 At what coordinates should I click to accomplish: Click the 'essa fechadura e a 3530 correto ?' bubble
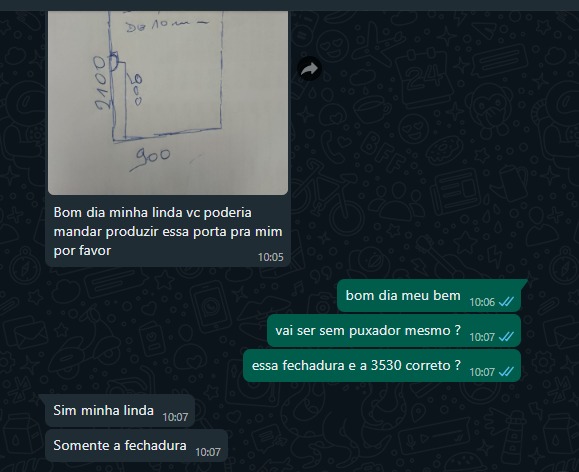click(382, 366)
